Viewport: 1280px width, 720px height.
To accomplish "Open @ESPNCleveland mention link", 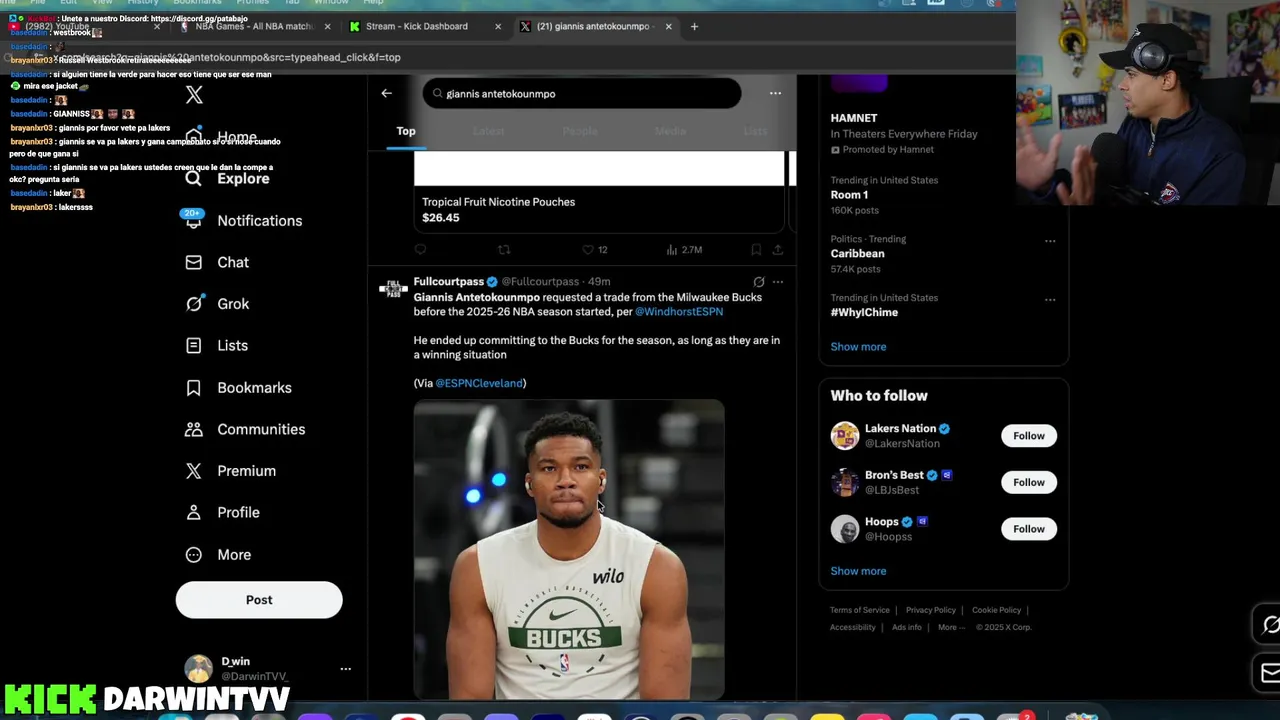I will 479,383.
